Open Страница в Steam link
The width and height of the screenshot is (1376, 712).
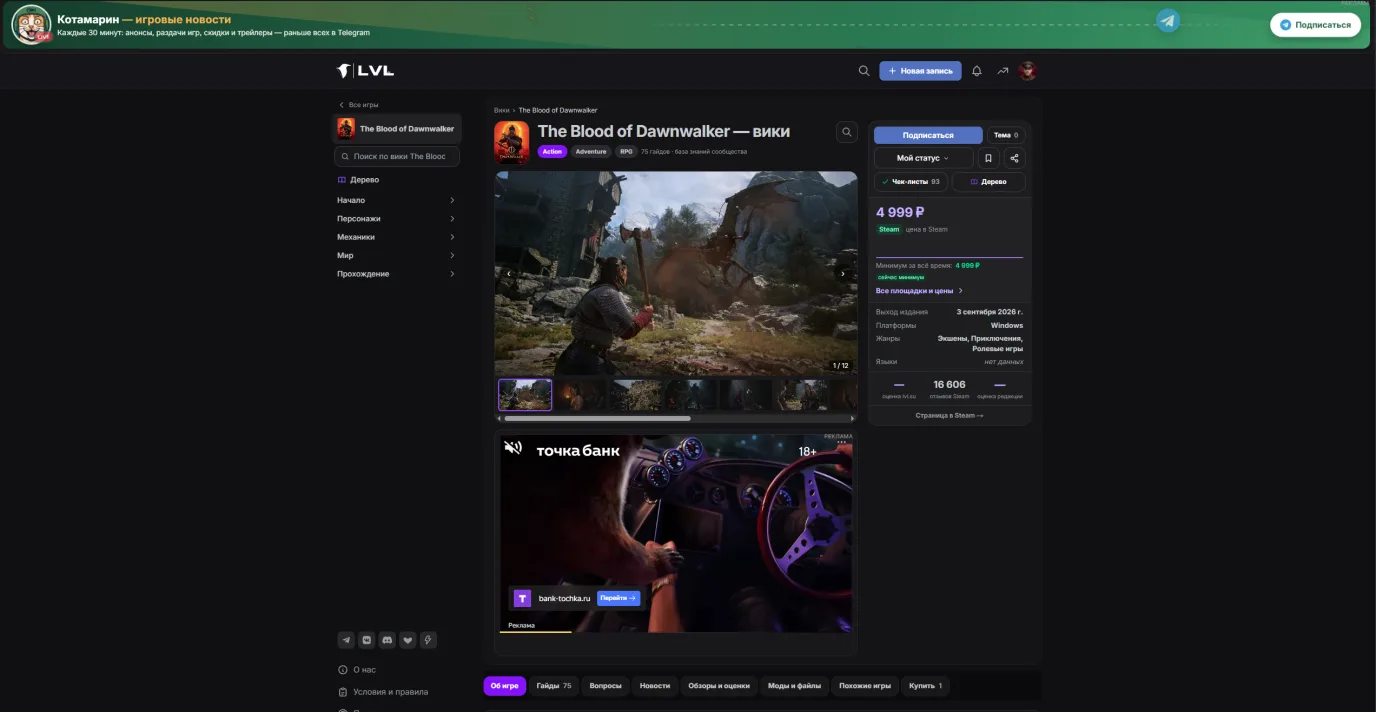click(949, 415)
